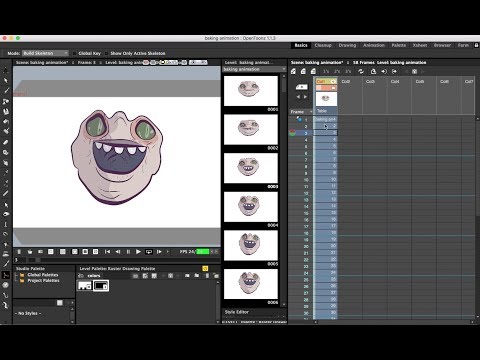Click the note icon above Frame header
Screen dimensions: 480x360
click(302, 87)
